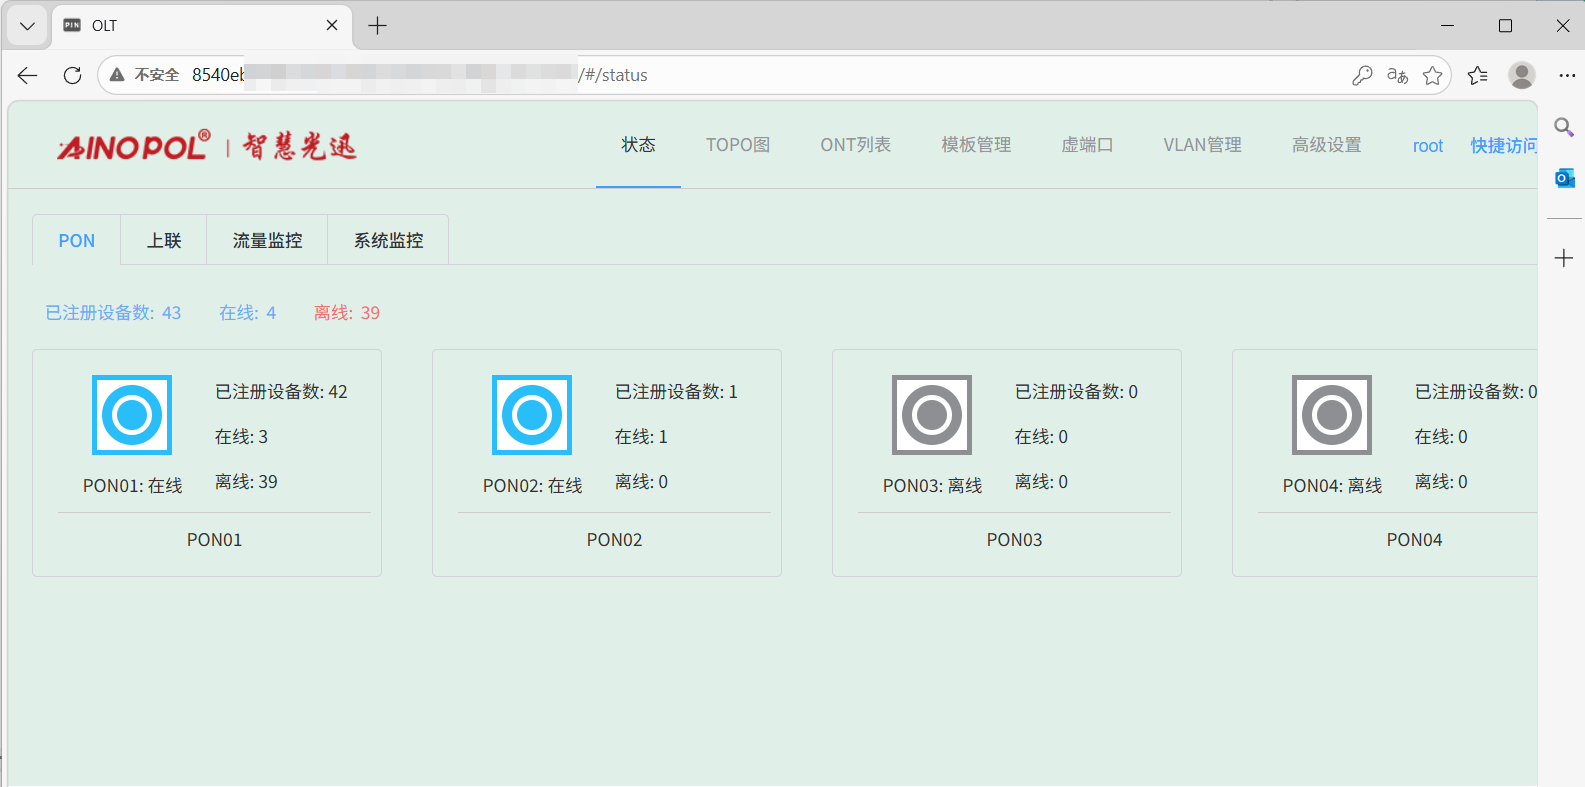
Task: Open the TOPO图 menu item
Action: tap(738, 145)
